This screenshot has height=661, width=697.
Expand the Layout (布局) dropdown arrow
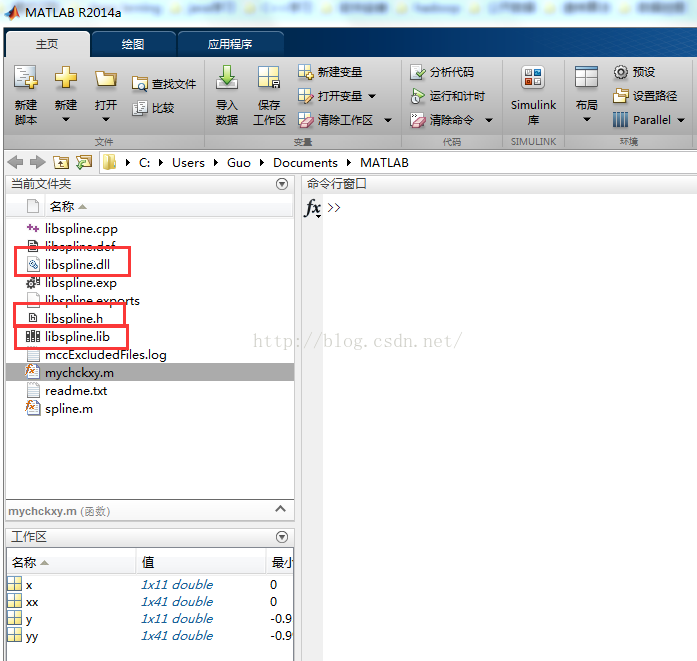pyautogui.click(x=587, y=120)
